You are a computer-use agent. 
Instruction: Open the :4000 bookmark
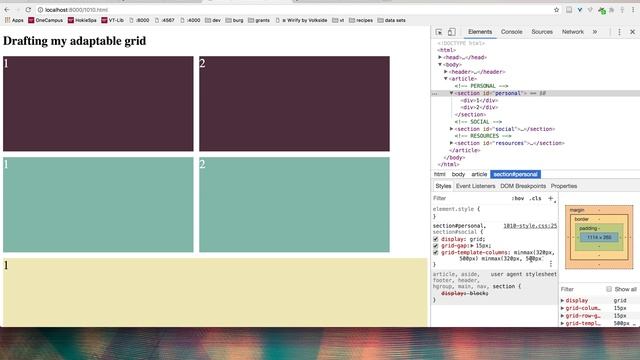(190, 20)
